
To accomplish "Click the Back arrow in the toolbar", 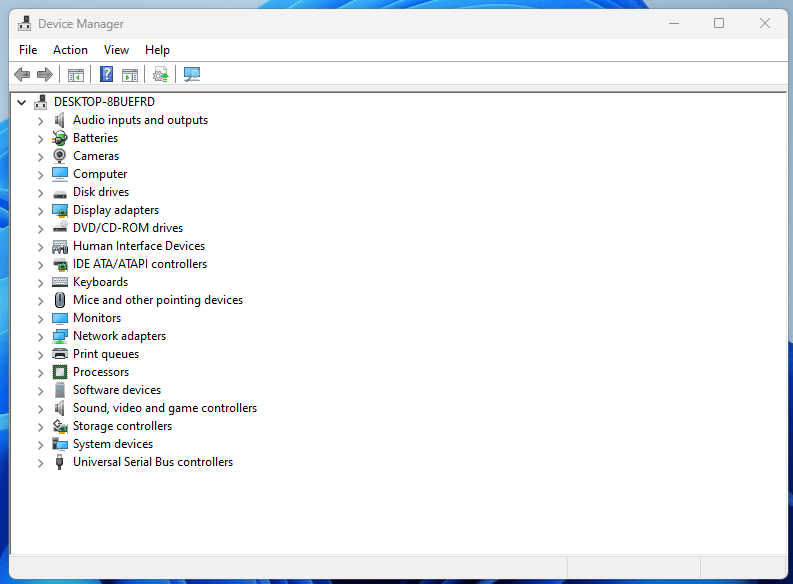I will tap(22, 74).
